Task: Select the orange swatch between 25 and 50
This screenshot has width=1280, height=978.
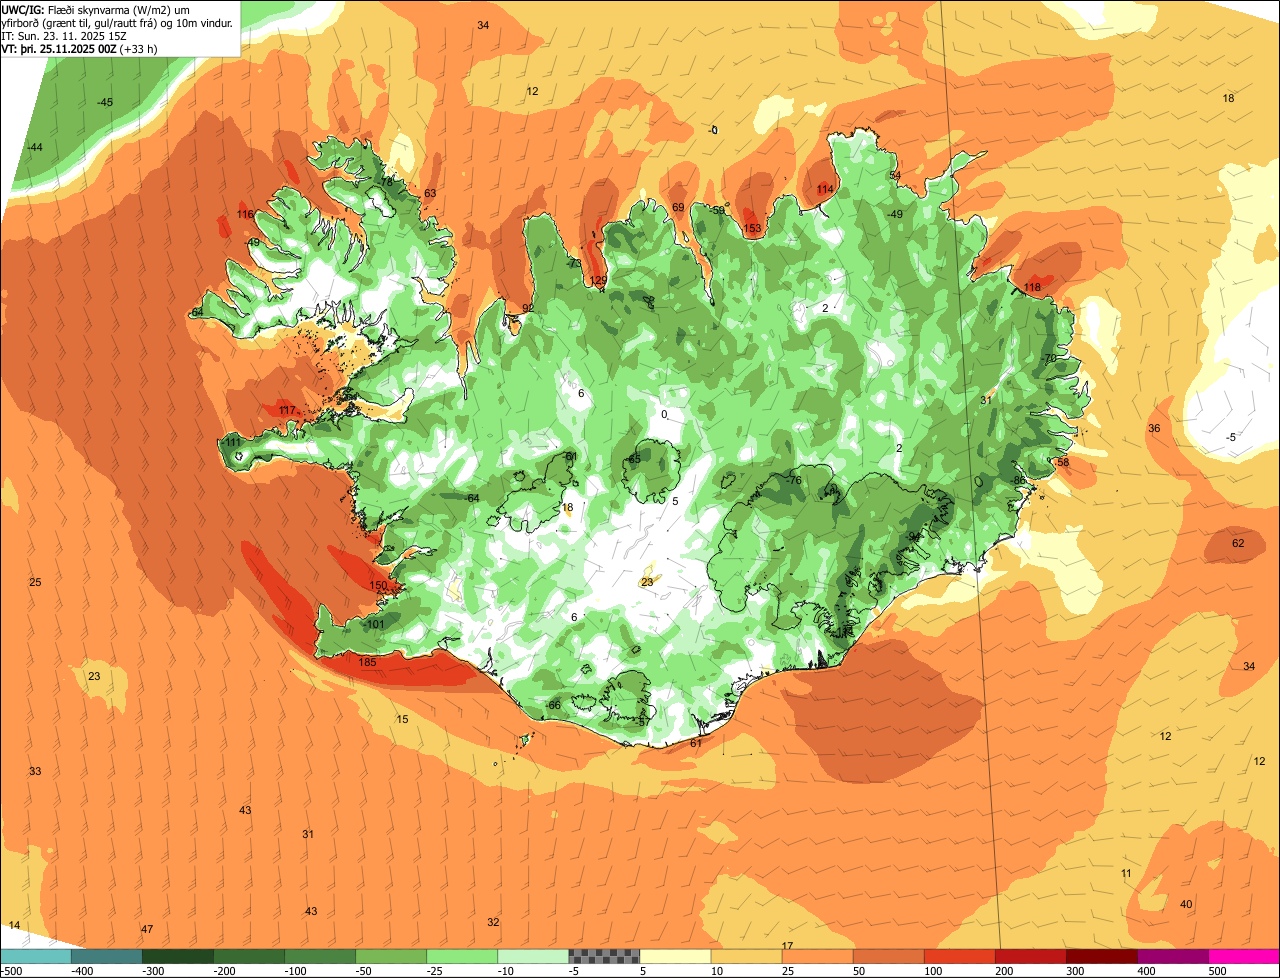Action: pos(817,956)
